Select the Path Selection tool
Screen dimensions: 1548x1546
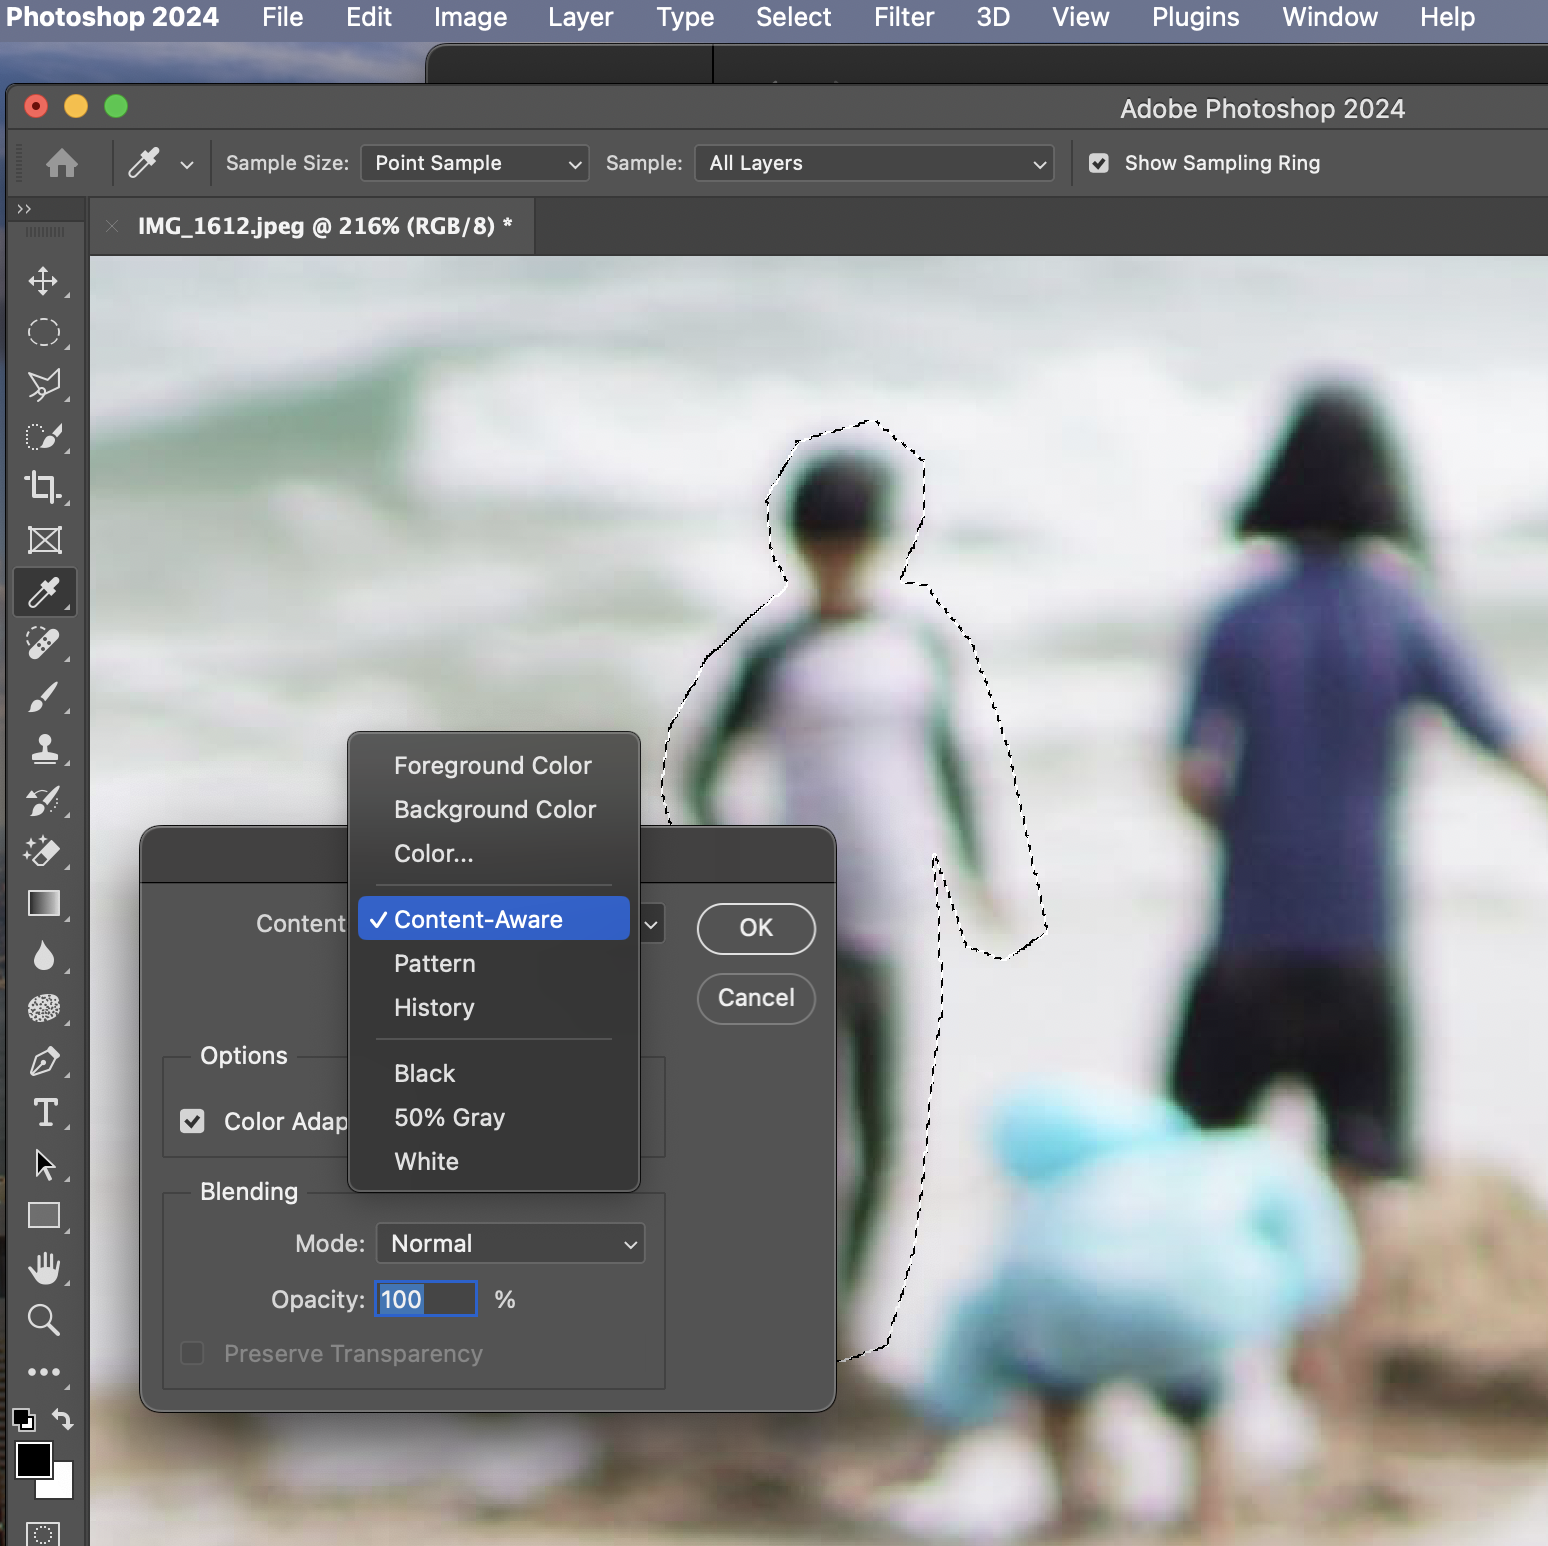tap(44, 1165)
